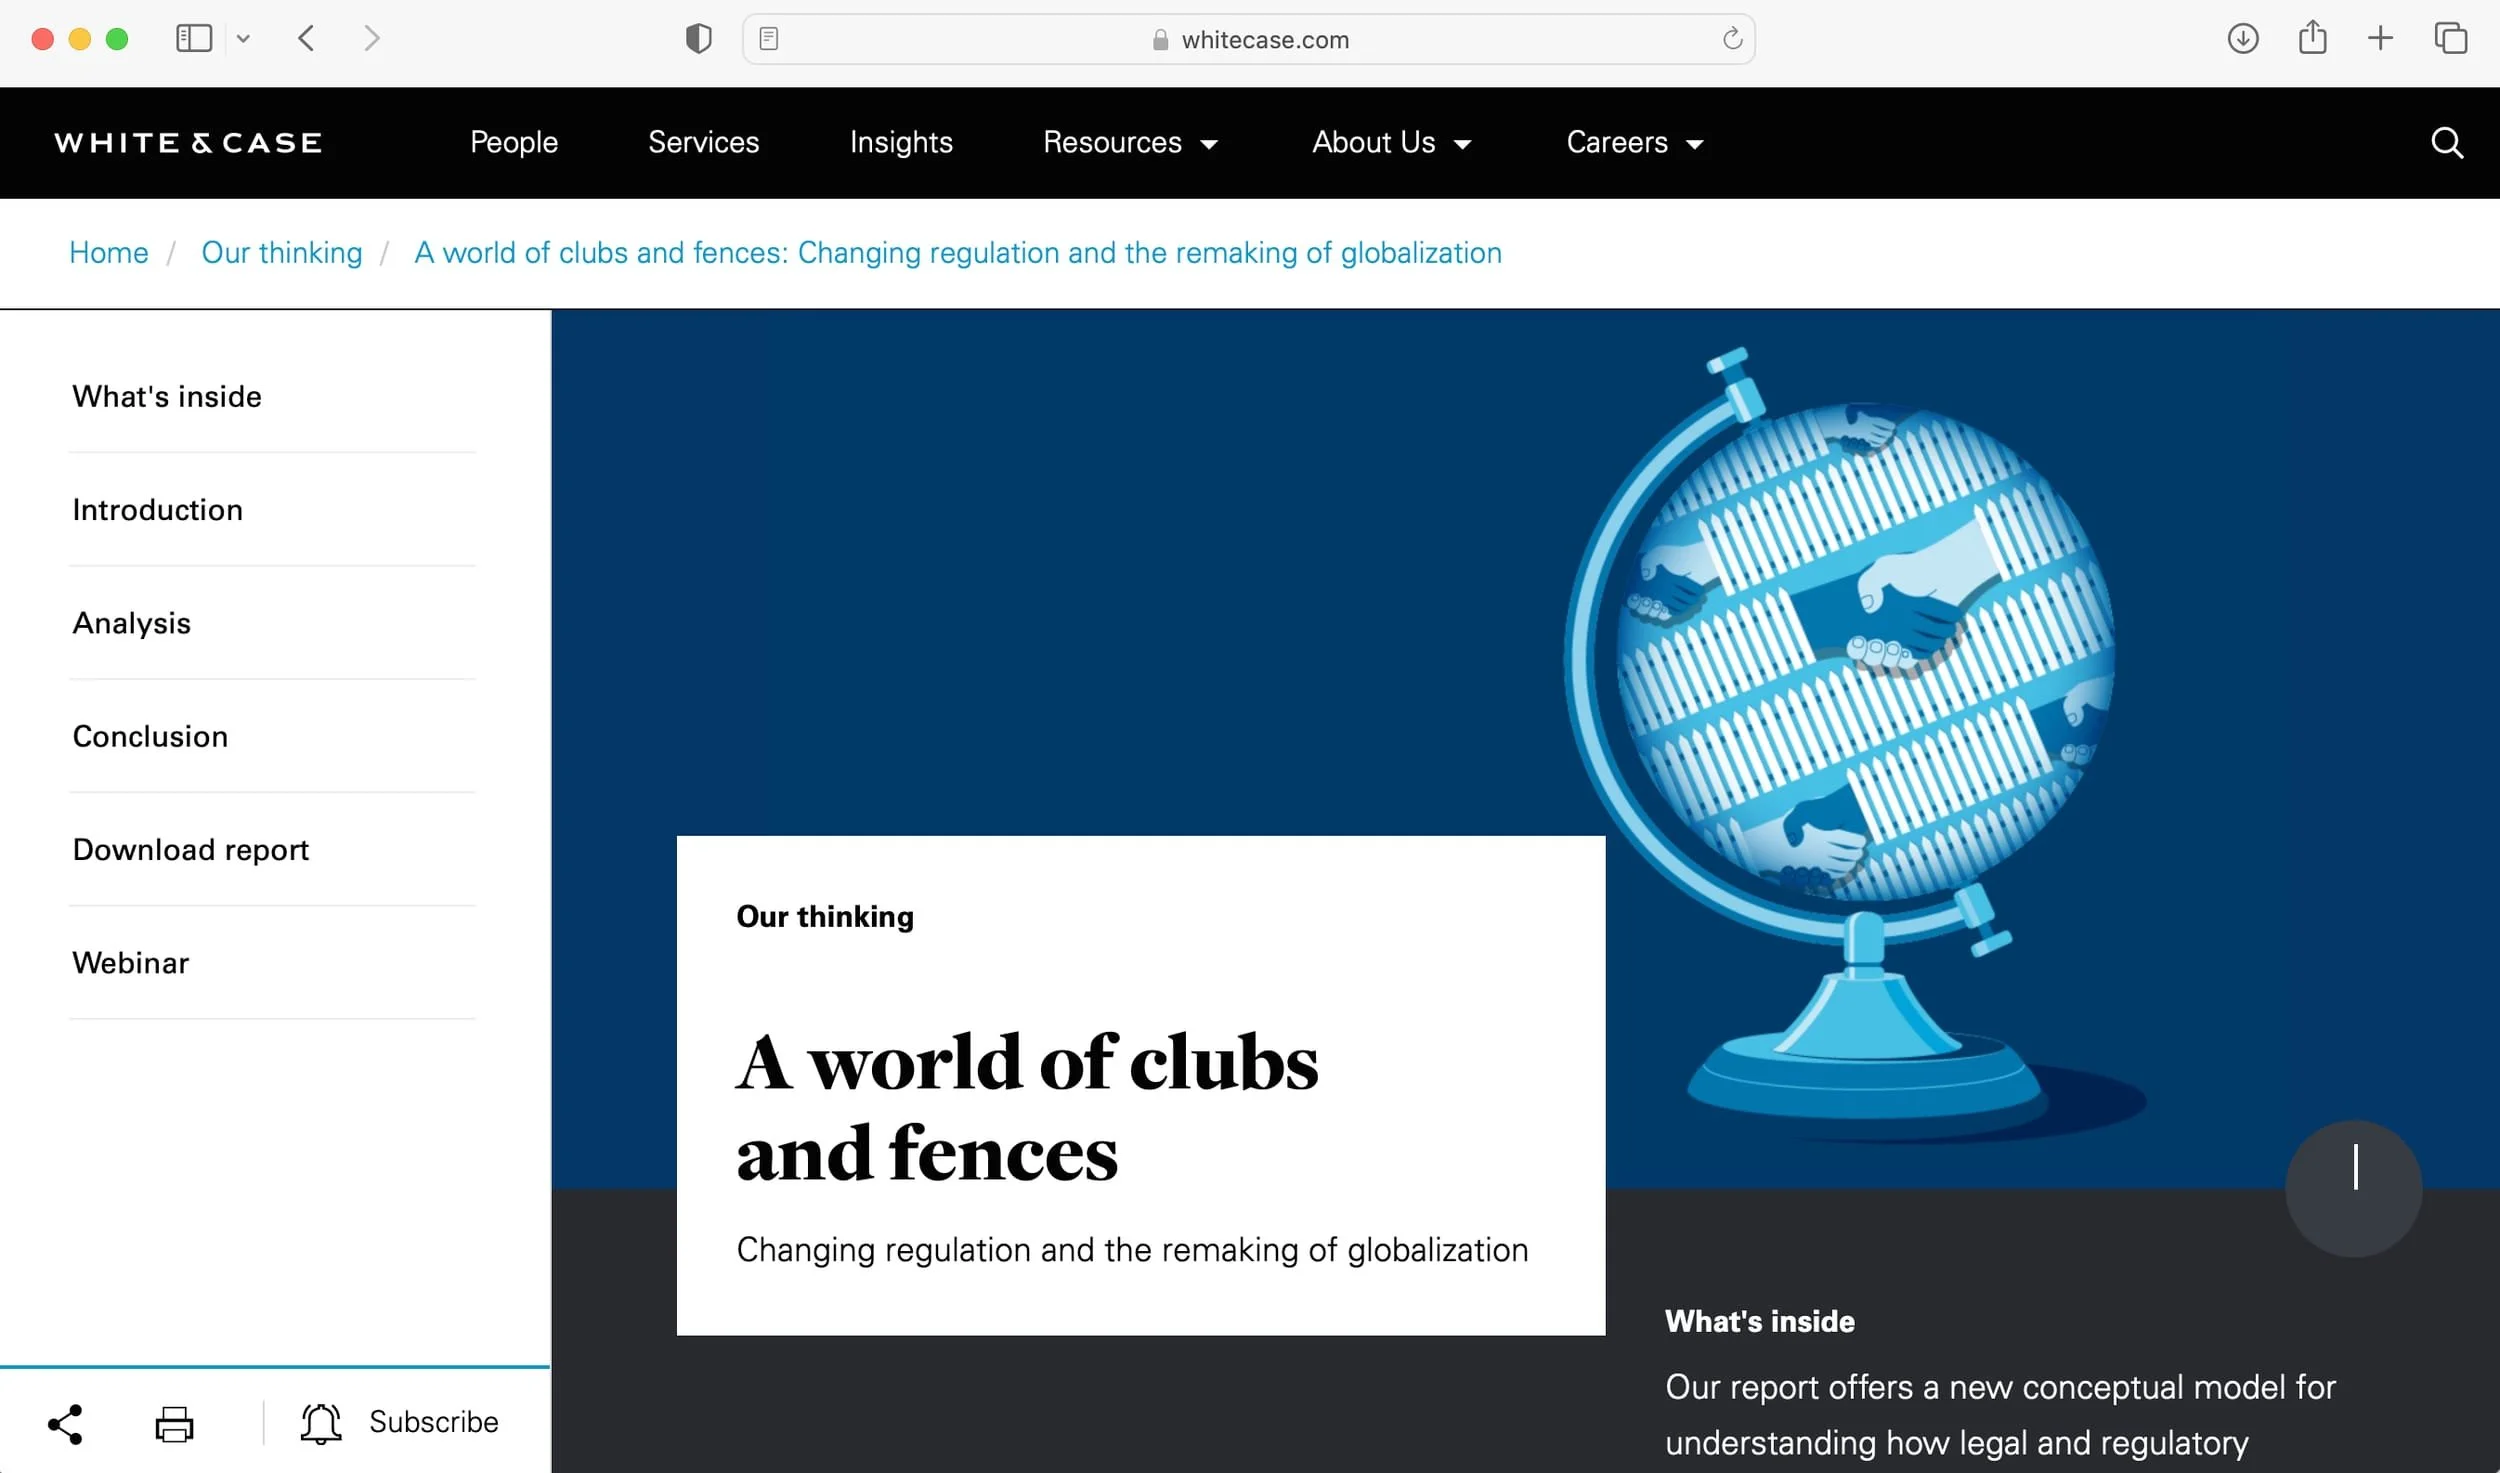The width and height of the screenshot is (2500, 1473).
Task: Click the Subscribe bell icon
Action: click(x=321, y=1423)
